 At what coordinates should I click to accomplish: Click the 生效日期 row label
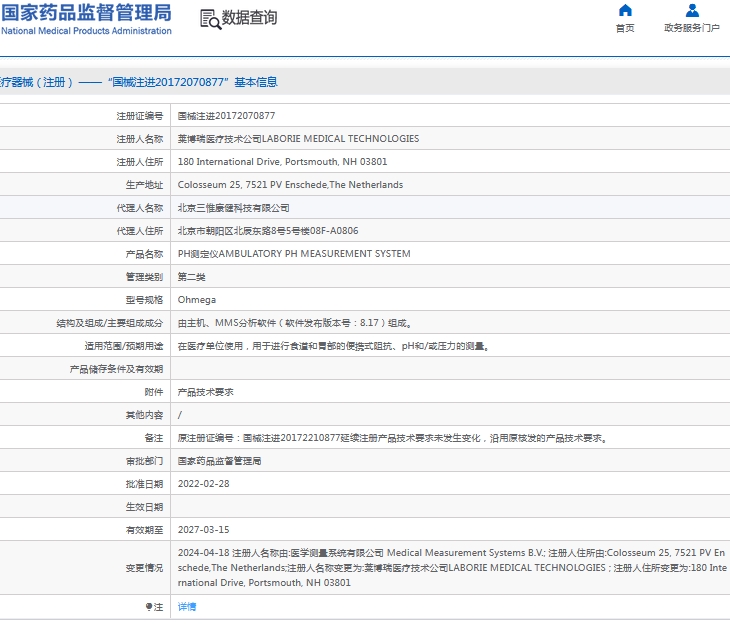pyautogui.click(x=144, y=507)
